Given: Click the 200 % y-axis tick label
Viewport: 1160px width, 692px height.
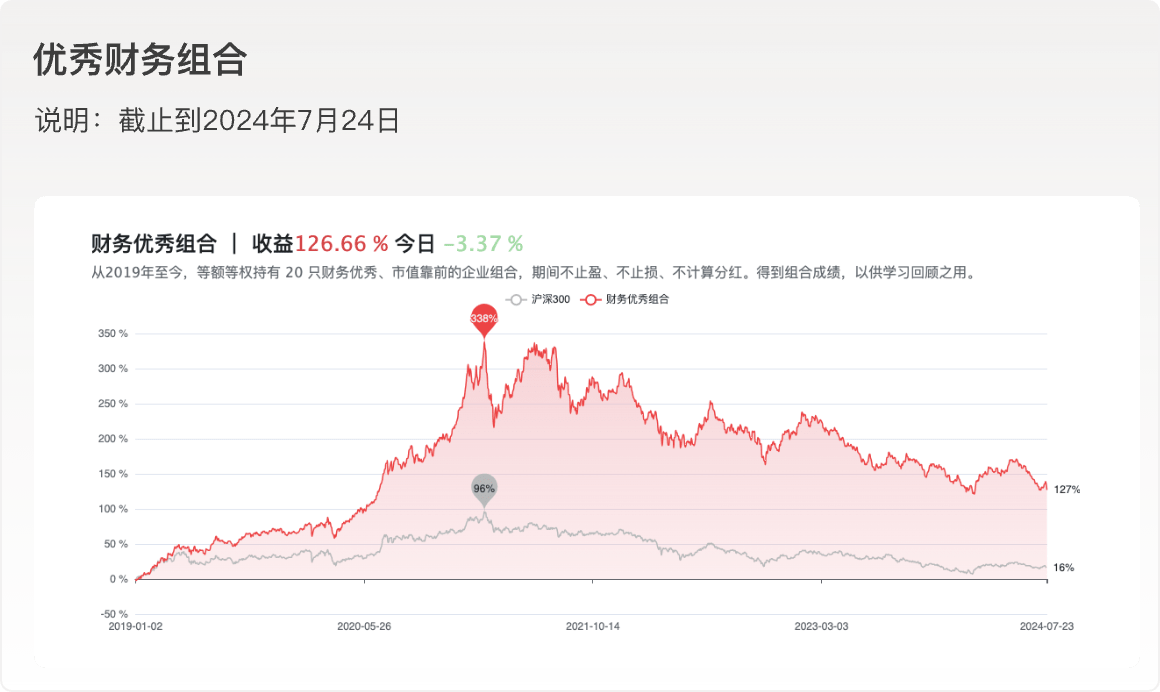Looking at the screenshot, I should (x=112, y=439).
